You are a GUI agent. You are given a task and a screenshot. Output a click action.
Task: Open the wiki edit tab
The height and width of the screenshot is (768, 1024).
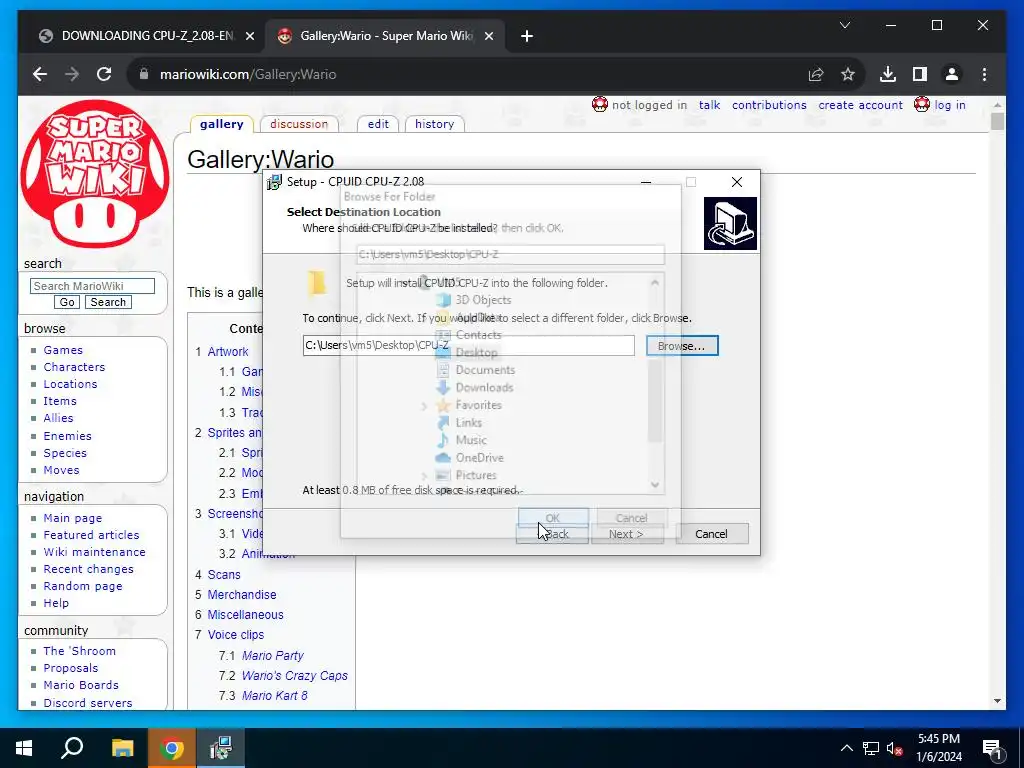[x=378, y=124]
